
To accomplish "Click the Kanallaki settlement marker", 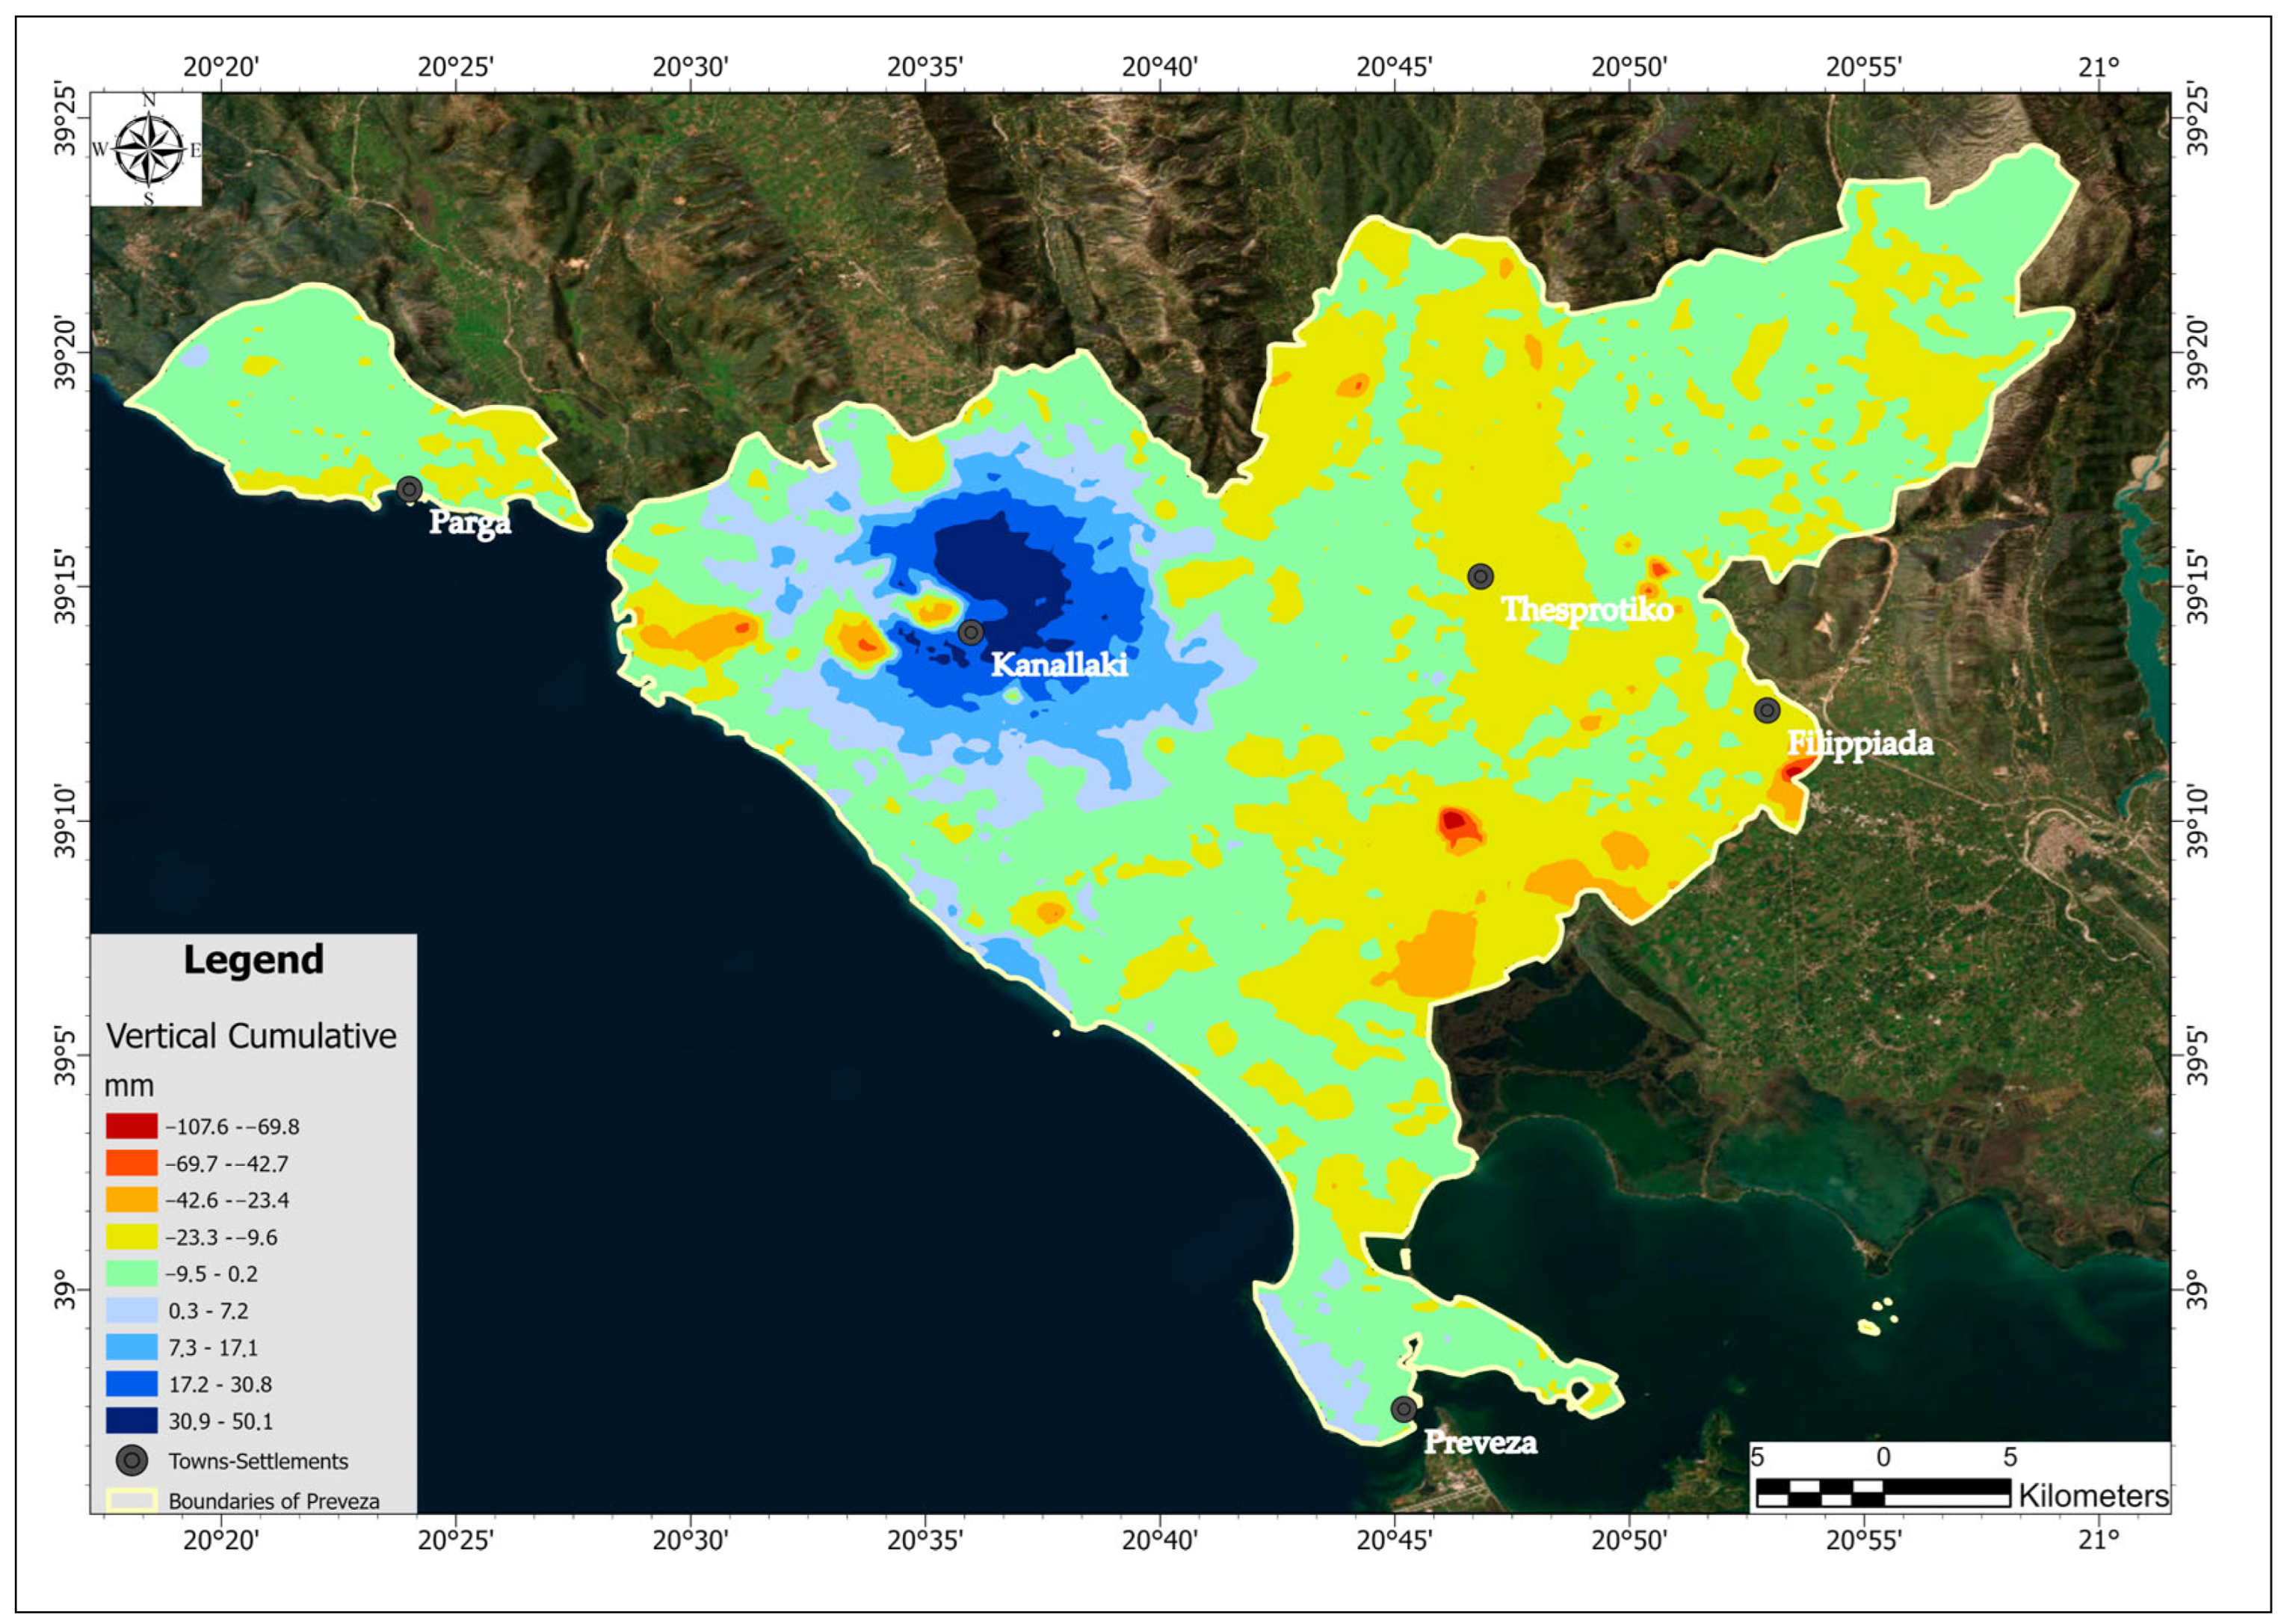I will tap(971, 632).
